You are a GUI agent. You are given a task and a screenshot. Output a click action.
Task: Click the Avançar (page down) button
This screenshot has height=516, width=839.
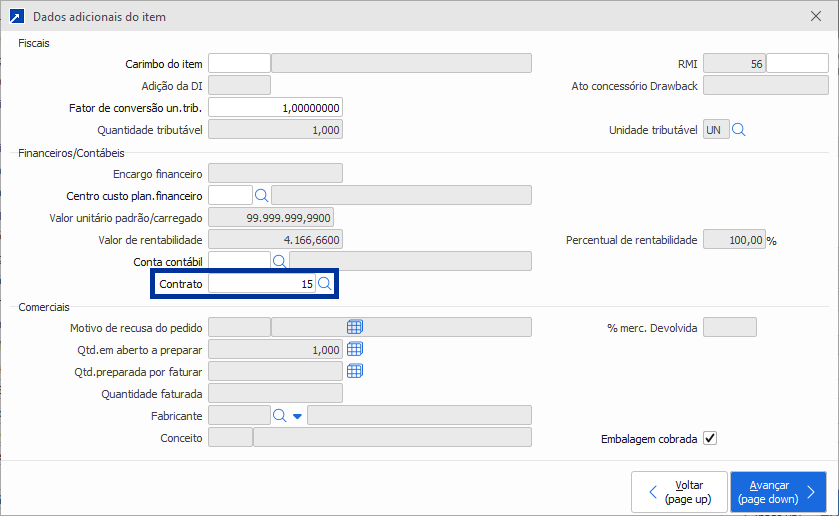[x=778, y=492]
